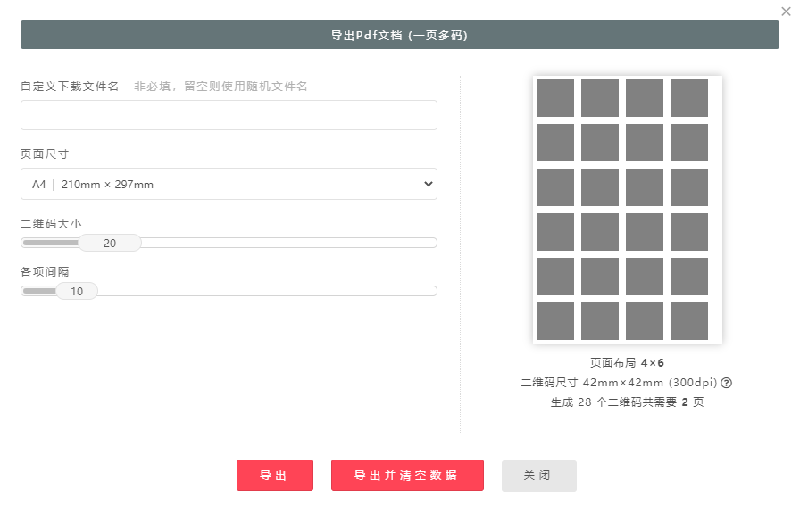Click the page layout preview thumbnail
The image size is (800, 514).
click(627, 209)
